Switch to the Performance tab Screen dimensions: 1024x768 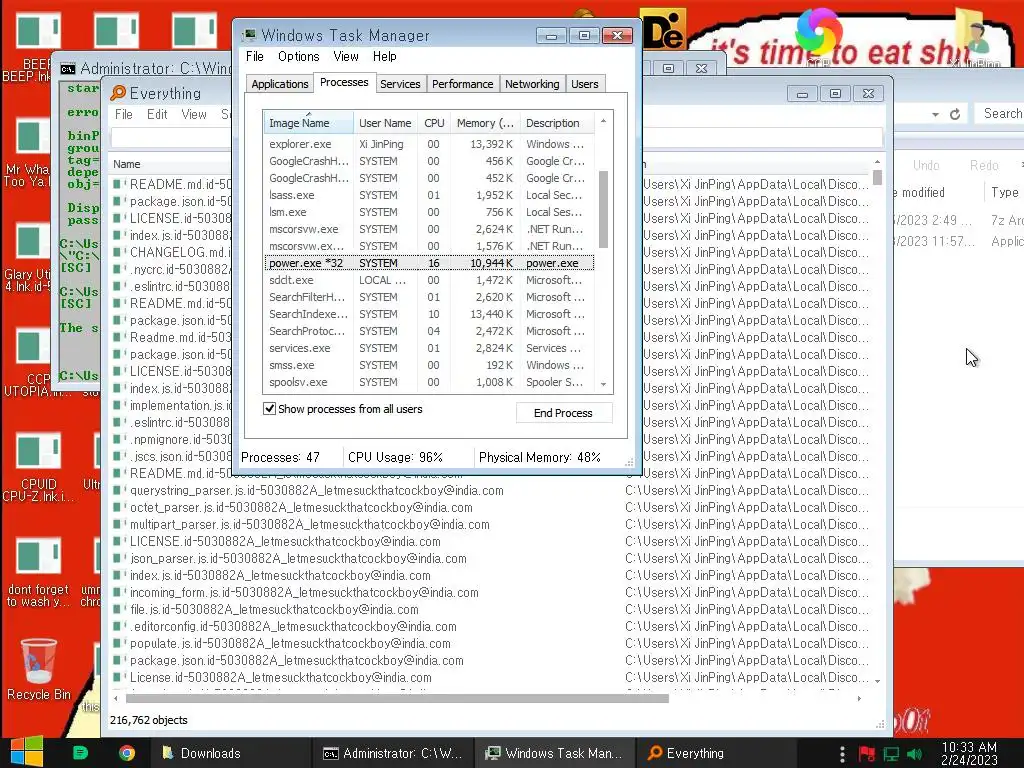462,84
